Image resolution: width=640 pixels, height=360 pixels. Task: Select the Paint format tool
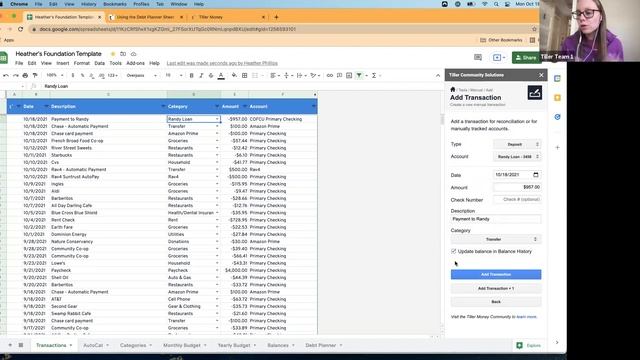point(35,76)
